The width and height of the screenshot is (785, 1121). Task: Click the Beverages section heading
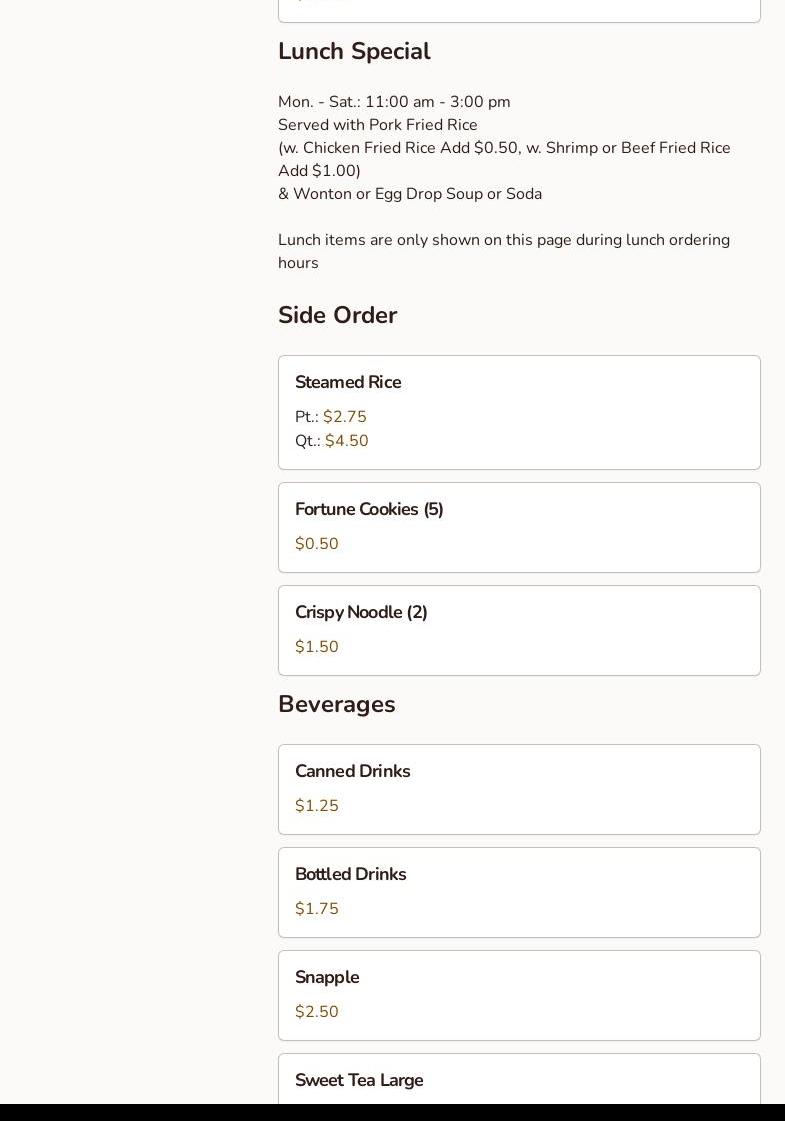coord(336,705)
